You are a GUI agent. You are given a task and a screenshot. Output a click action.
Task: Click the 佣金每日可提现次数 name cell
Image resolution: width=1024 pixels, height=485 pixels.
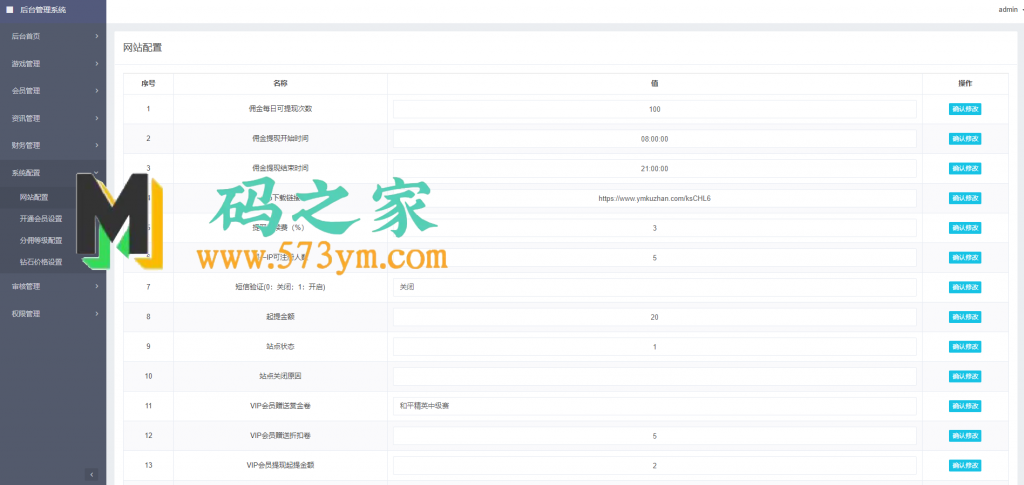coord(280,109)
